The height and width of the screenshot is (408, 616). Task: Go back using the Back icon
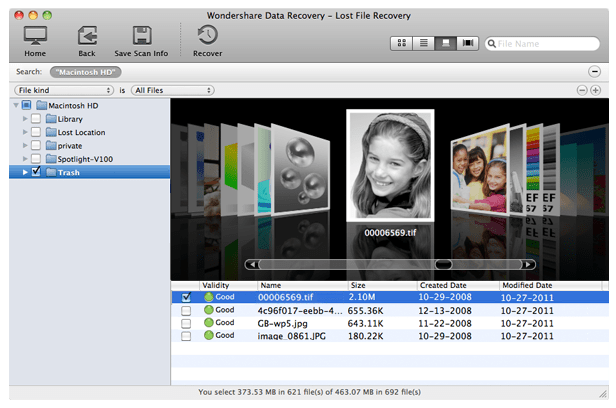click(87, 35)
